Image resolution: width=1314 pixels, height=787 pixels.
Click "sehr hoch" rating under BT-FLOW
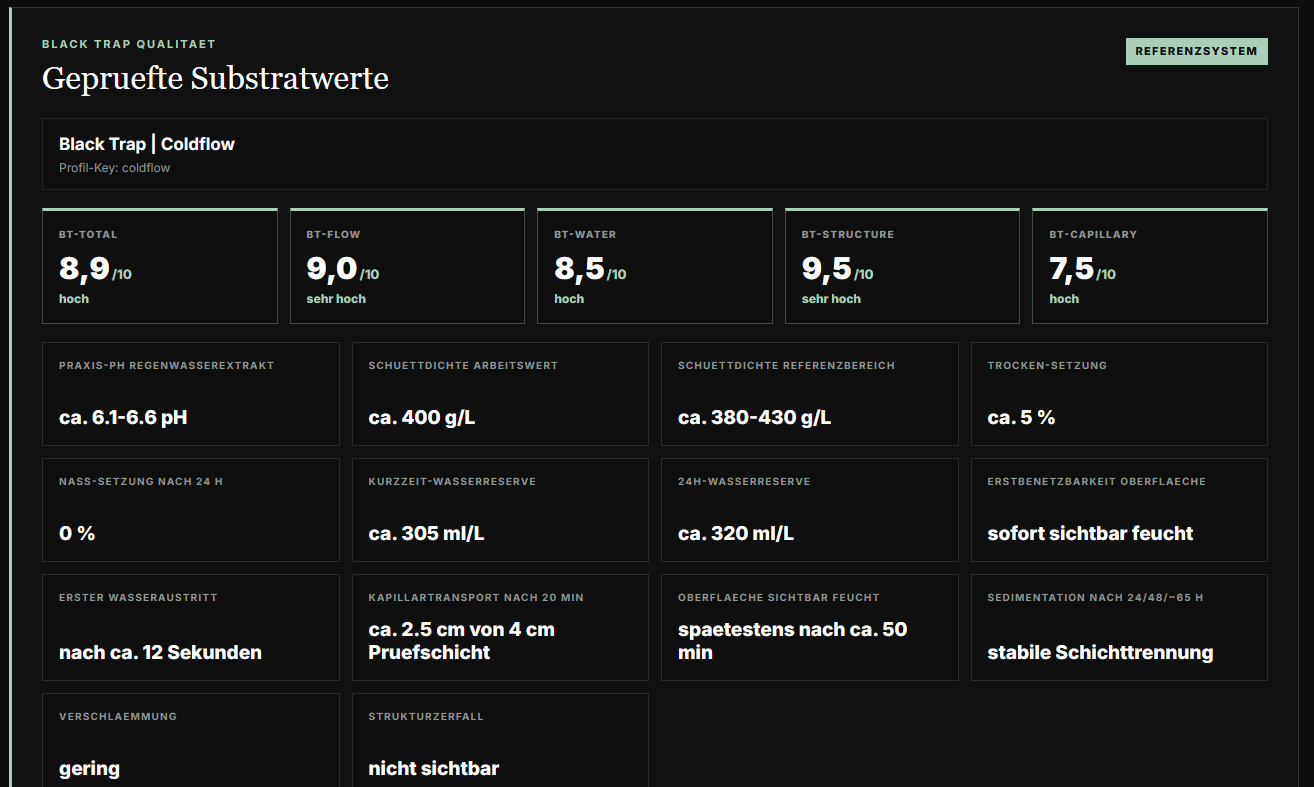pos(336,299)
